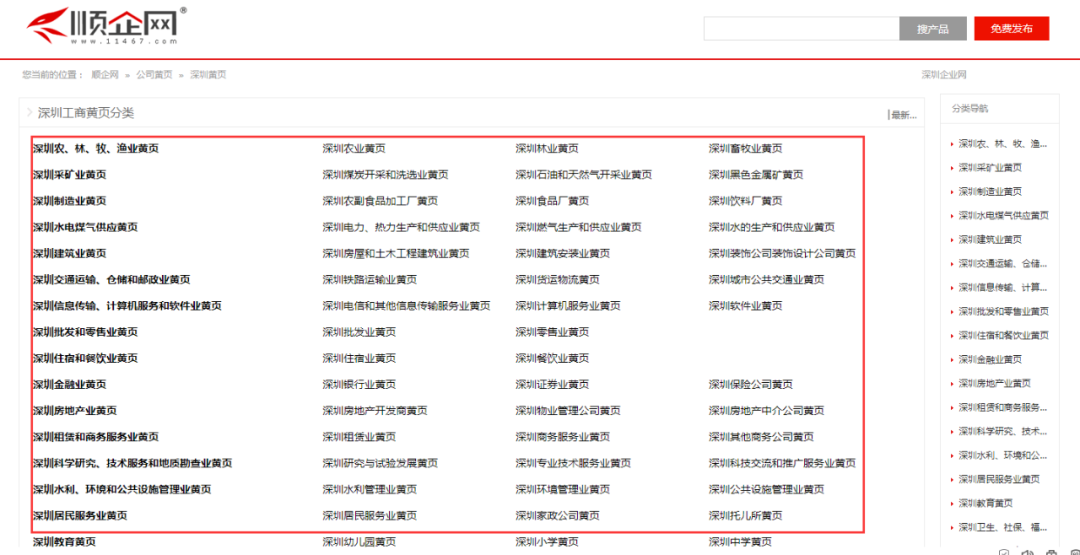Click the 最新... link in panel header
Viewport: 1080px width, 555px height.
pyautogui.click(x=903, y=115)
